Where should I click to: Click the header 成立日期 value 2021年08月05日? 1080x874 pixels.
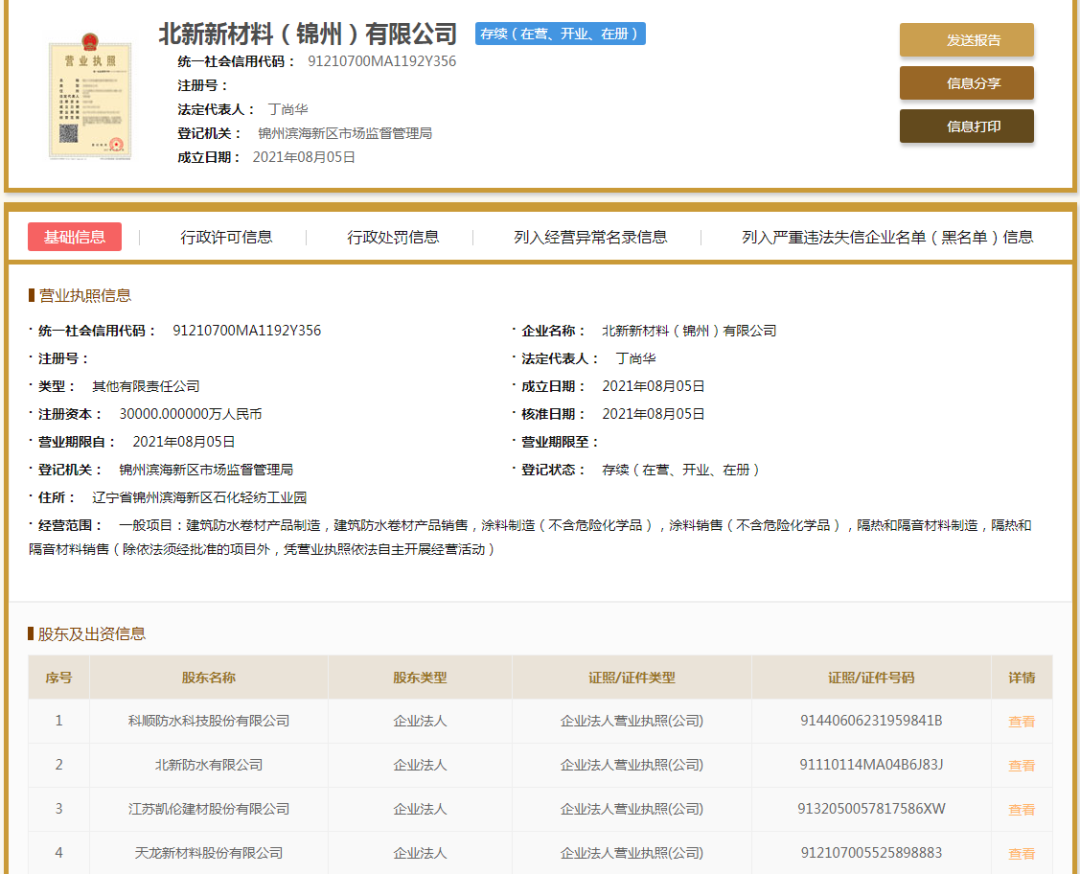(x=304, y=157)
